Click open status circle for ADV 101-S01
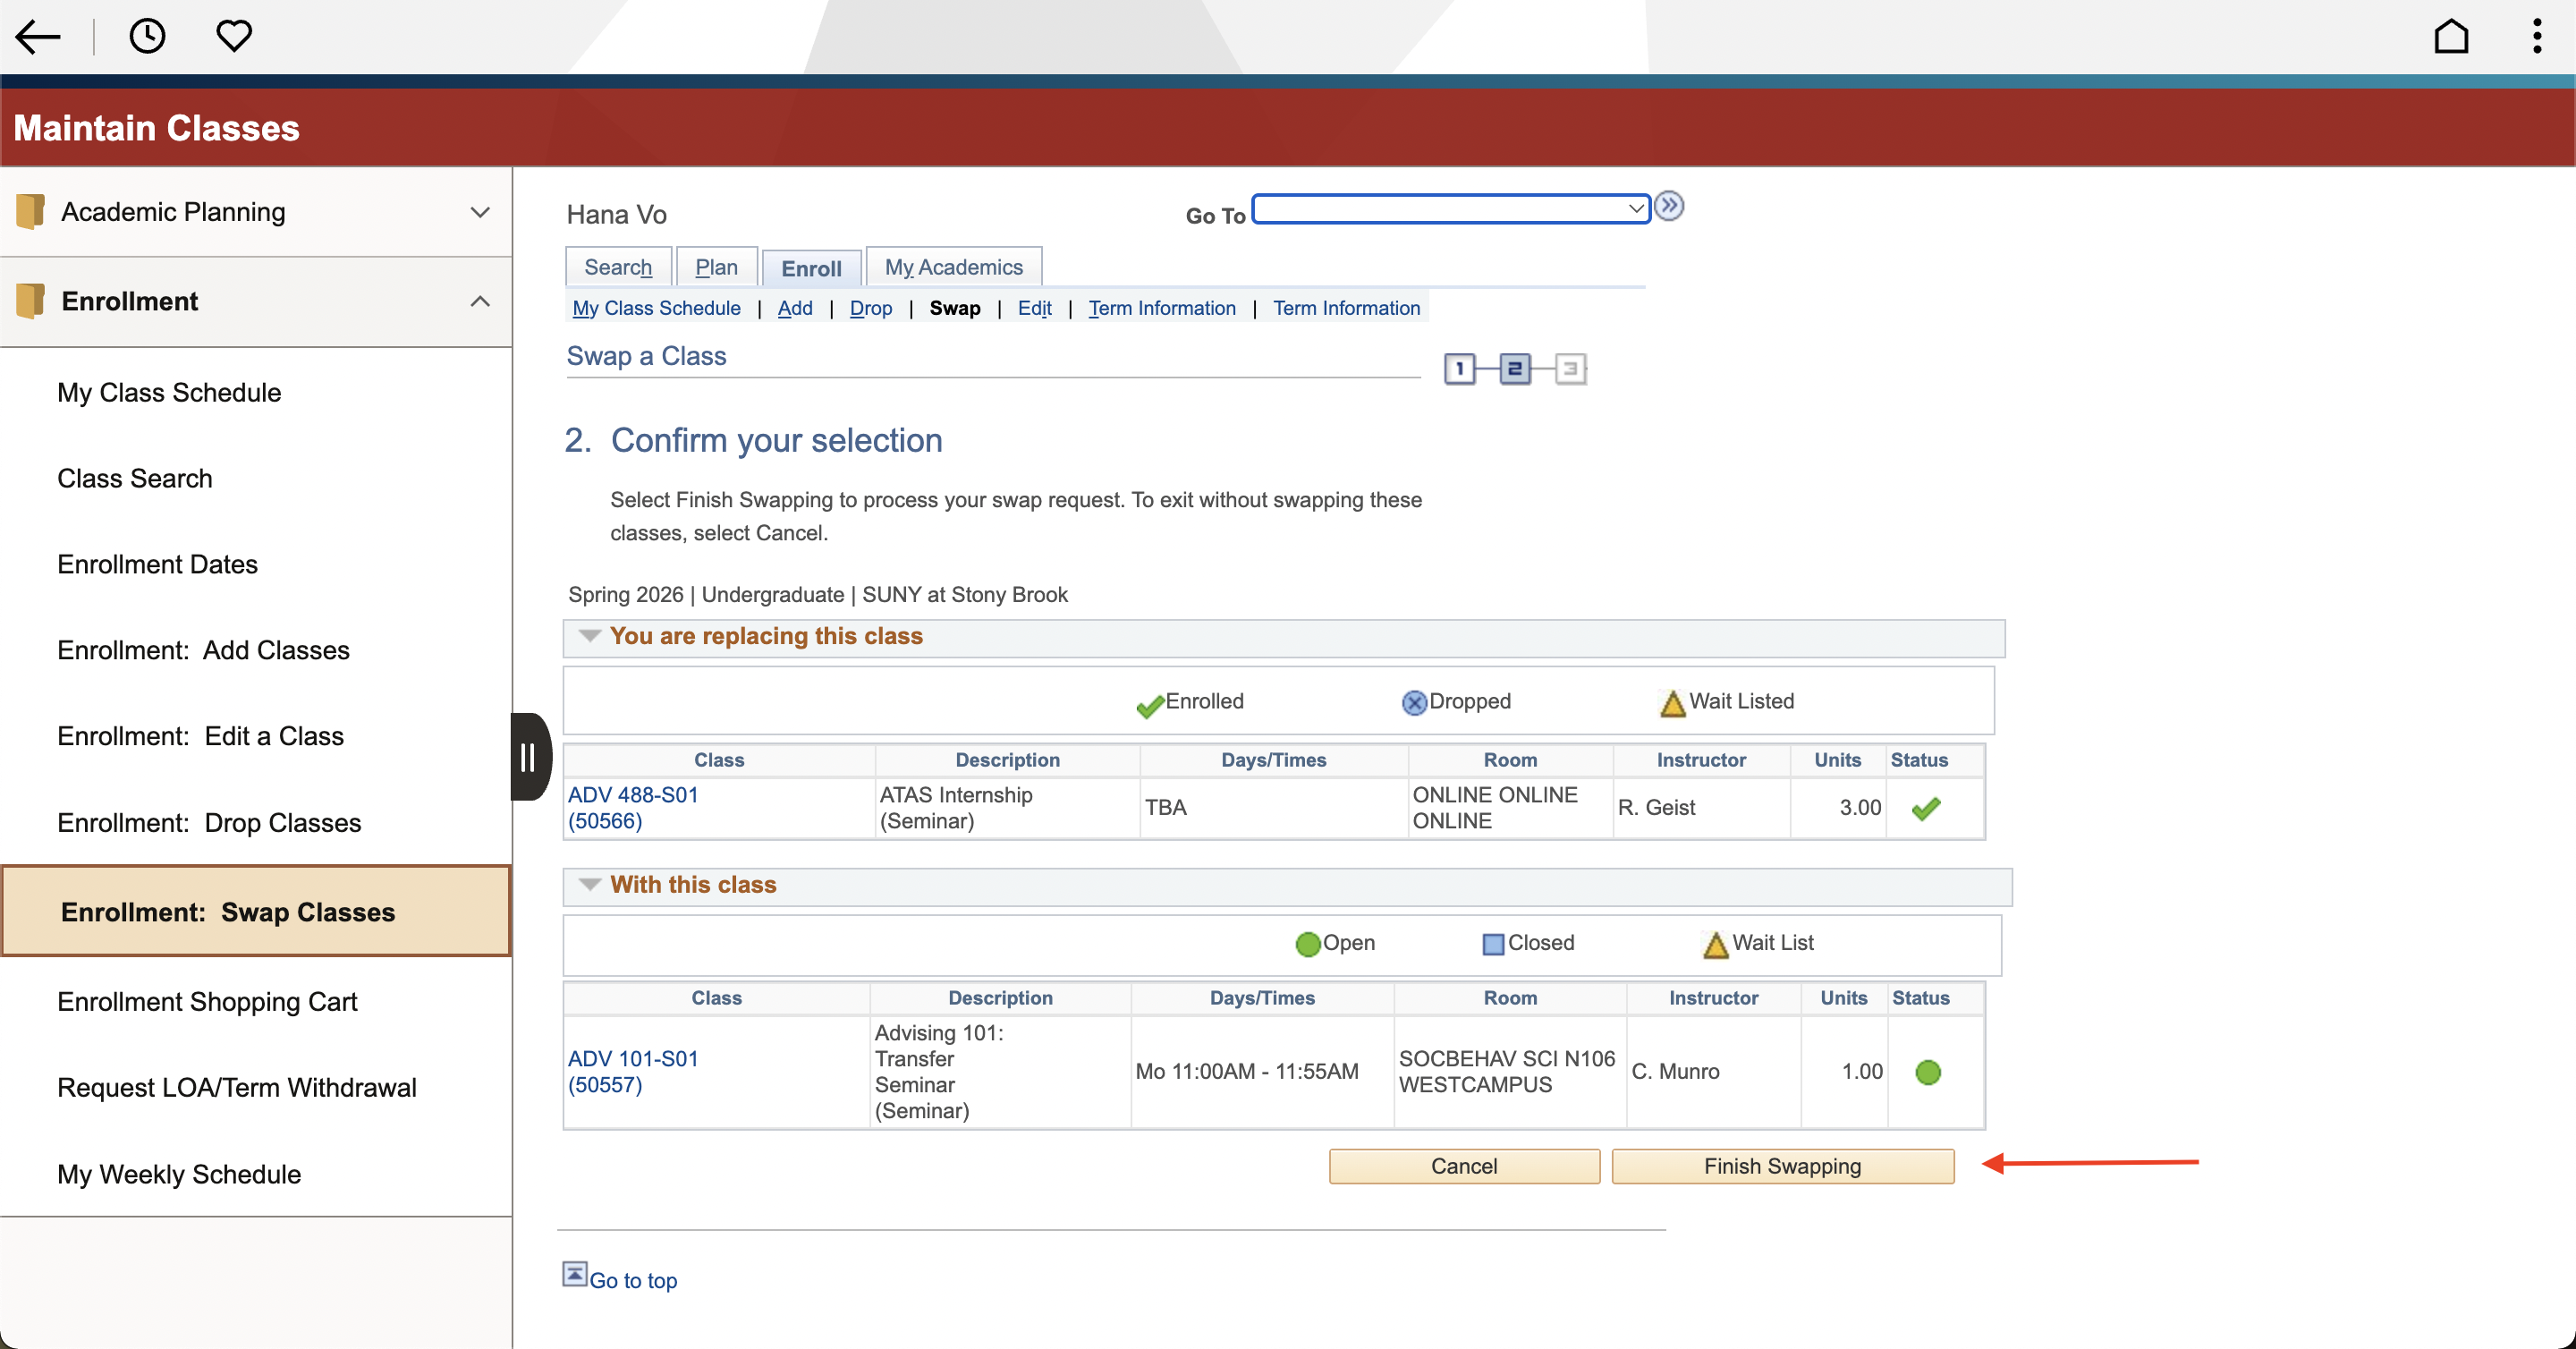2576x1349 pixels. coord(1928,1072)
